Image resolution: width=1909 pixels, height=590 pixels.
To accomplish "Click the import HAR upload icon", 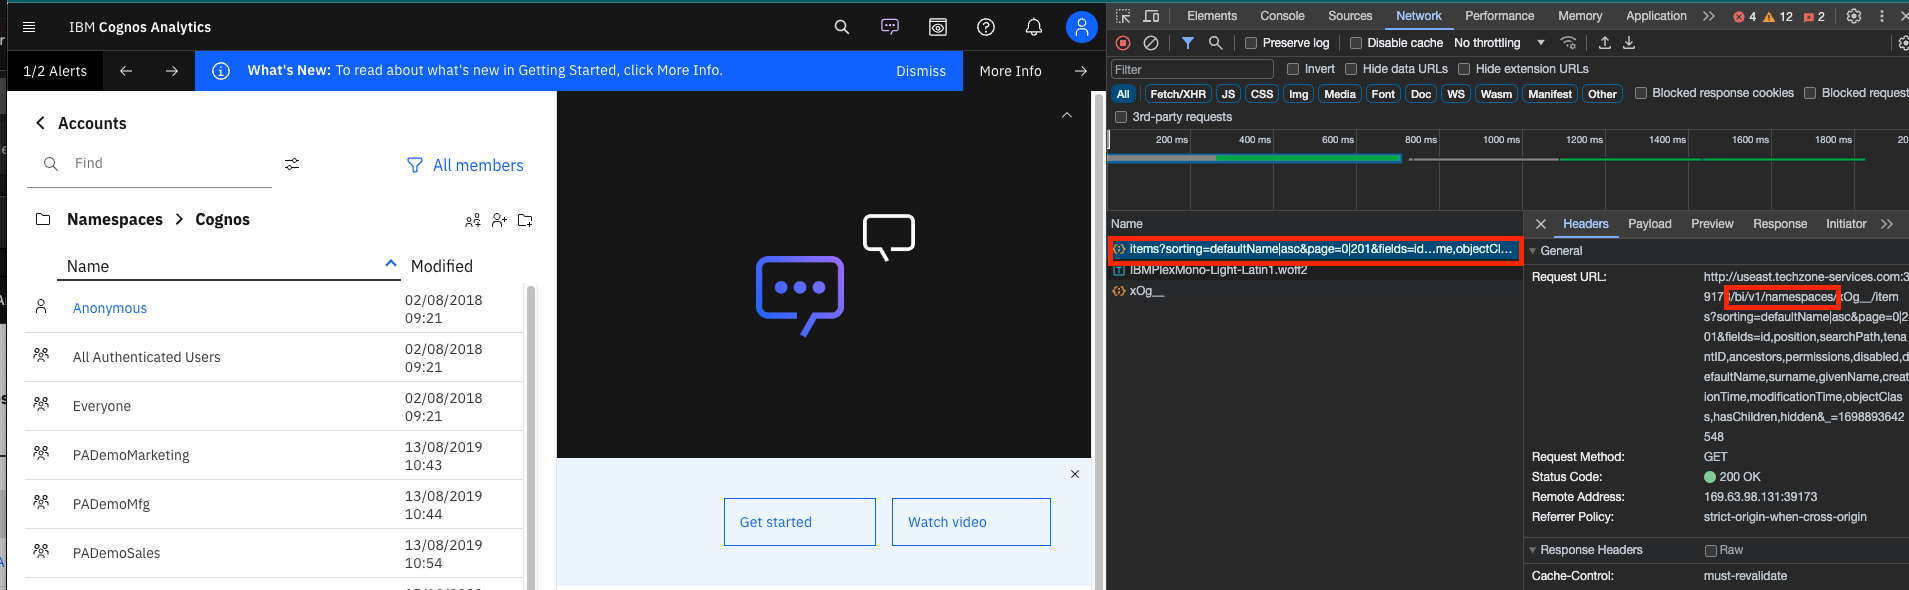I will tap(1605, 43).
